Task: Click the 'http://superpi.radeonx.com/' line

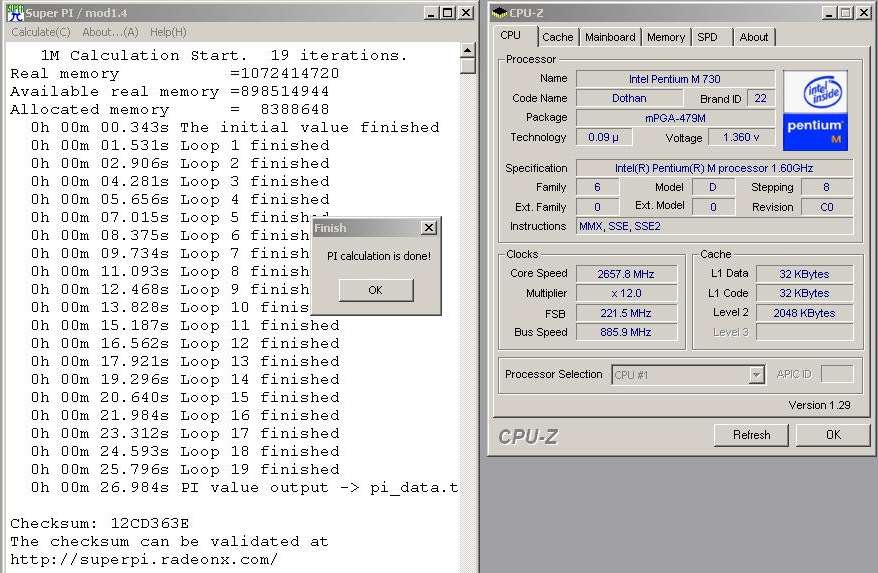Action: [x=144, y=560]
